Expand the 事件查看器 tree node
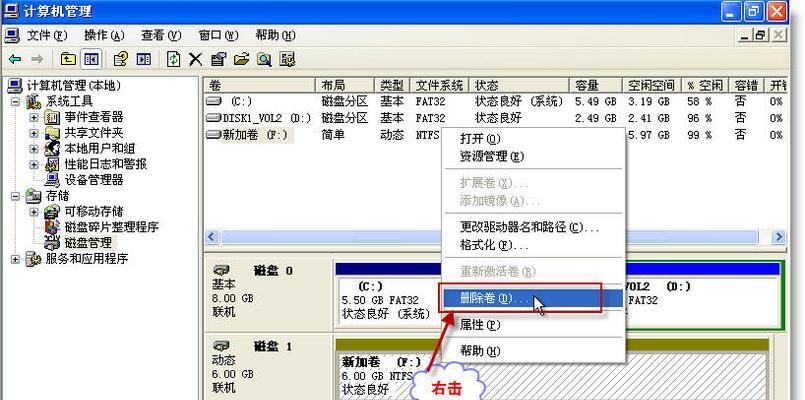Screen dimensions: 805x400 pyautogui.click(x=34, y=117)
